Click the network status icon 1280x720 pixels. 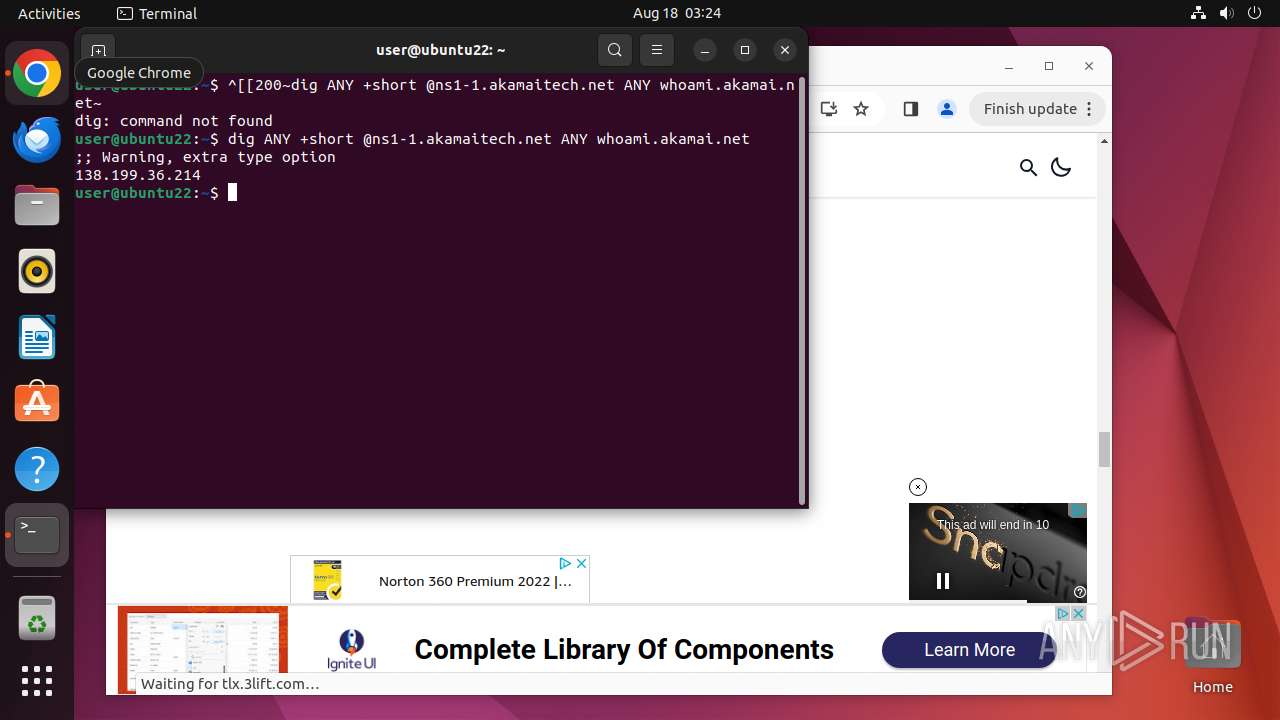pos(1199,13)
